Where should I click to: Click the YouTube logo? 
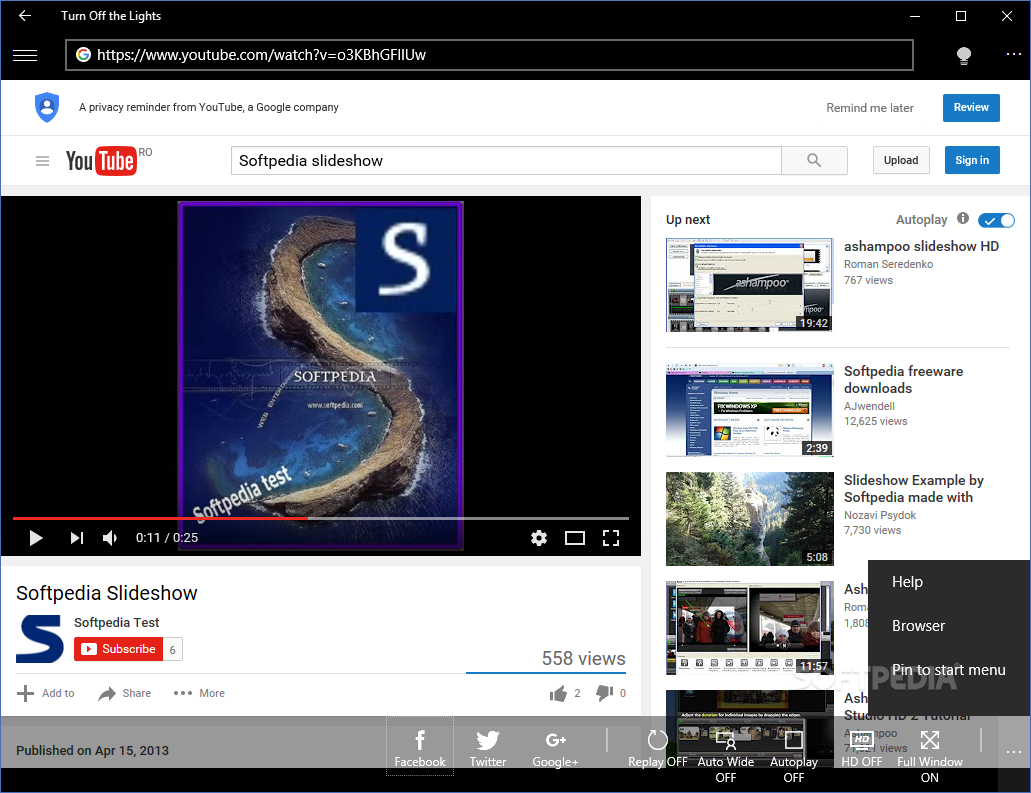(x=101, y=161)
